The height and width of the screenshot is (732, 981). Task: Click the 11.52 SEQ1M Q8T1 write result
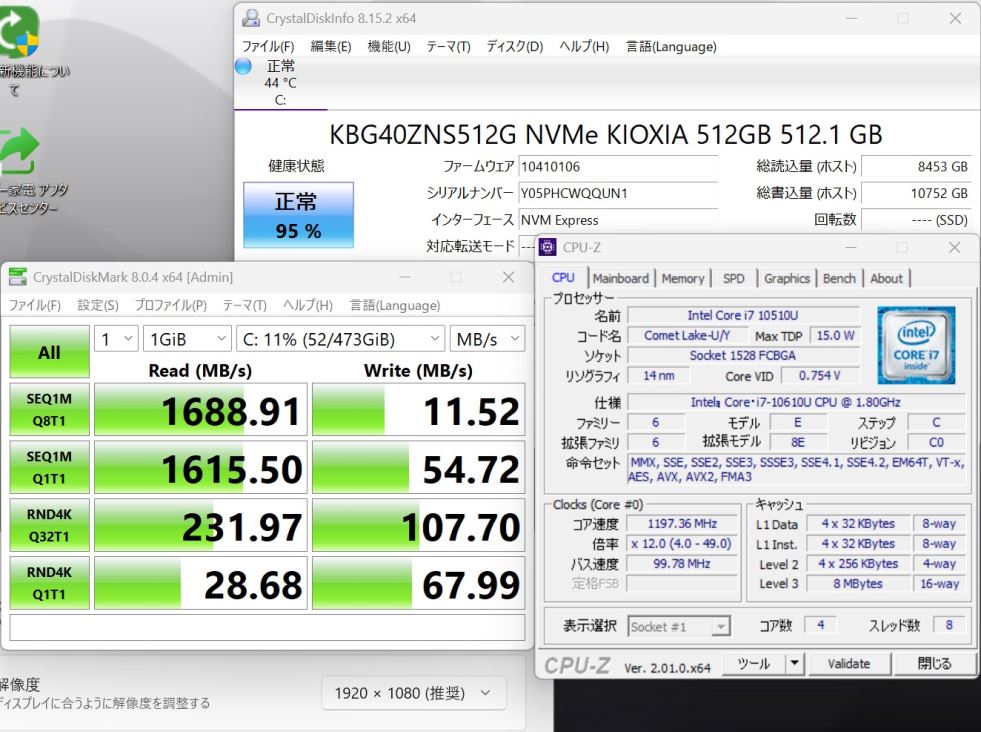tap(419, 410)
